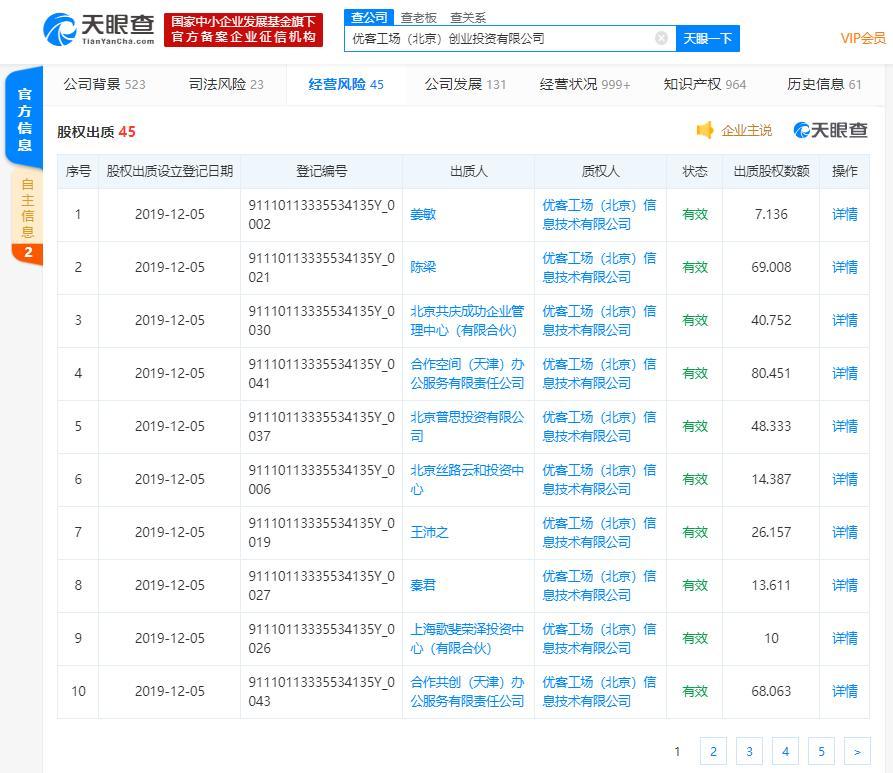The height and width of the screenshot is (773, 893).
Task: Click the 企业主说 speaker icon
Action: point(705,130)
